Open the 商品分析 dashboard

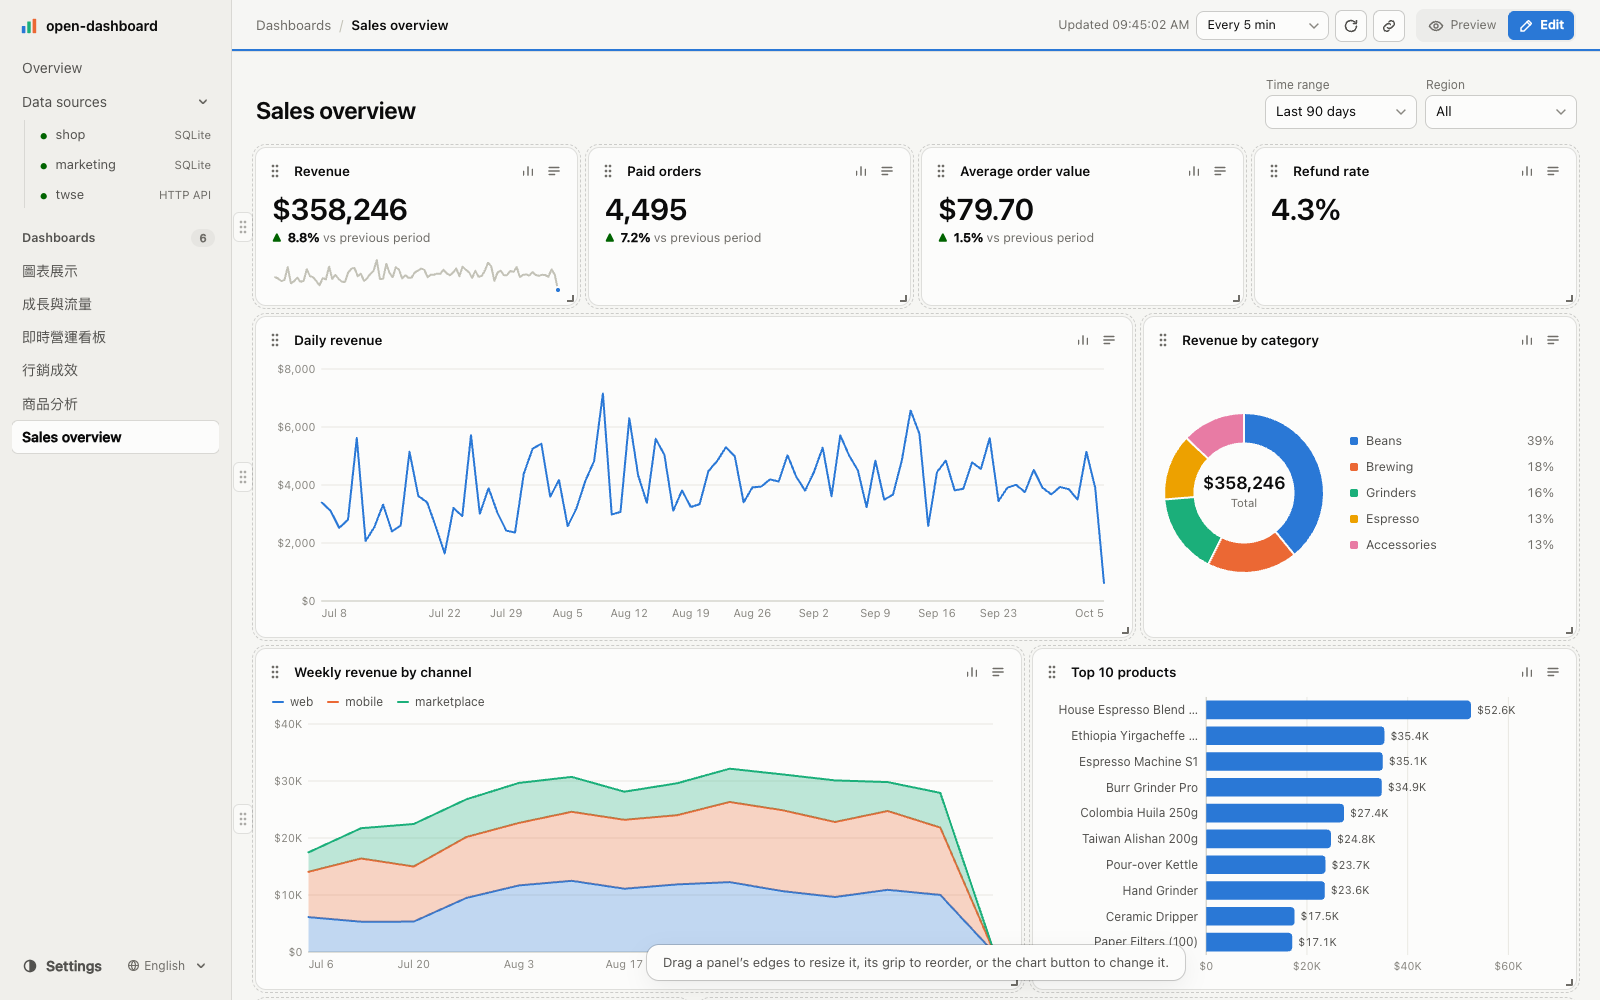[x=115, y=404]
